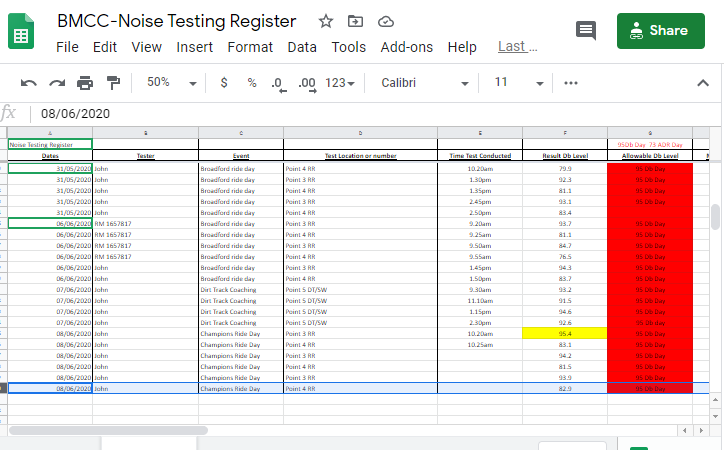The width and height of the screenshot is (724, 450).
Task: Select column D header
Action: [361, 133]
